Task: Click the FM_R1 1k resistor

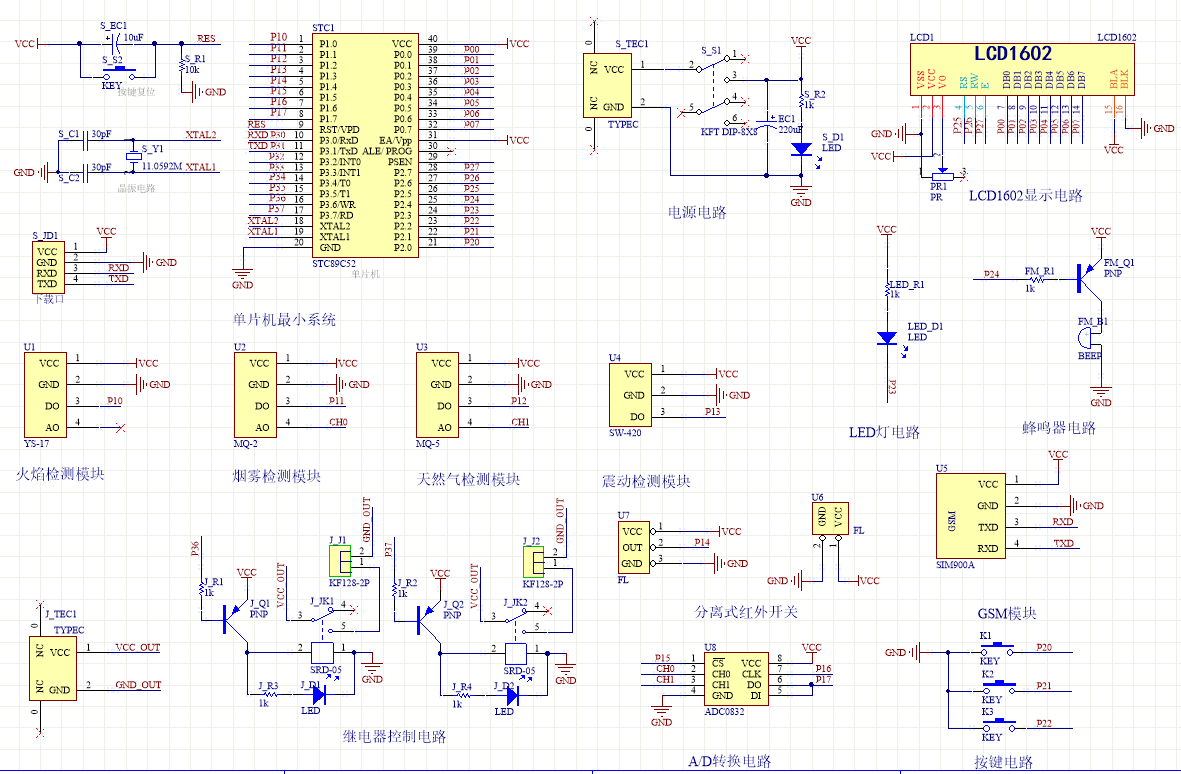Action: pyautogui.click(x=1039, y=278)
